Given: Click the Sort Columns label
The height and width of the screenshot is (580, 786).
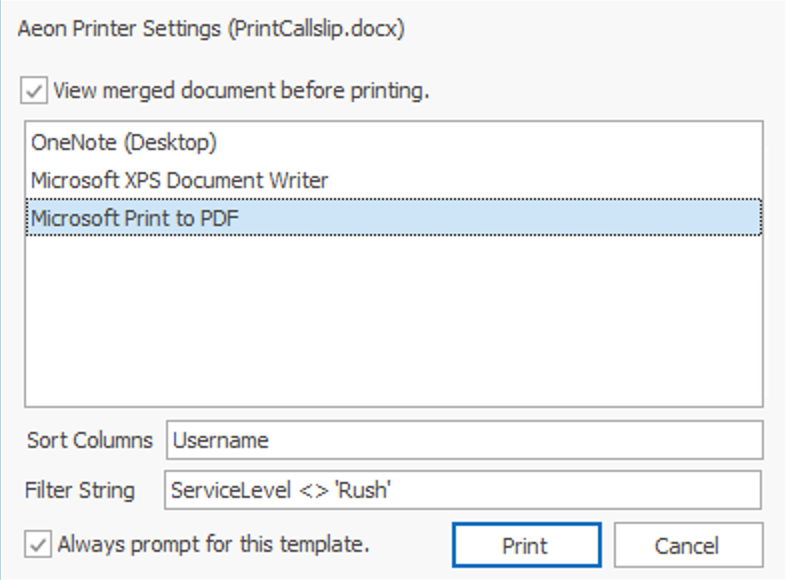Looking at the screenshot, I should point(90,440).
